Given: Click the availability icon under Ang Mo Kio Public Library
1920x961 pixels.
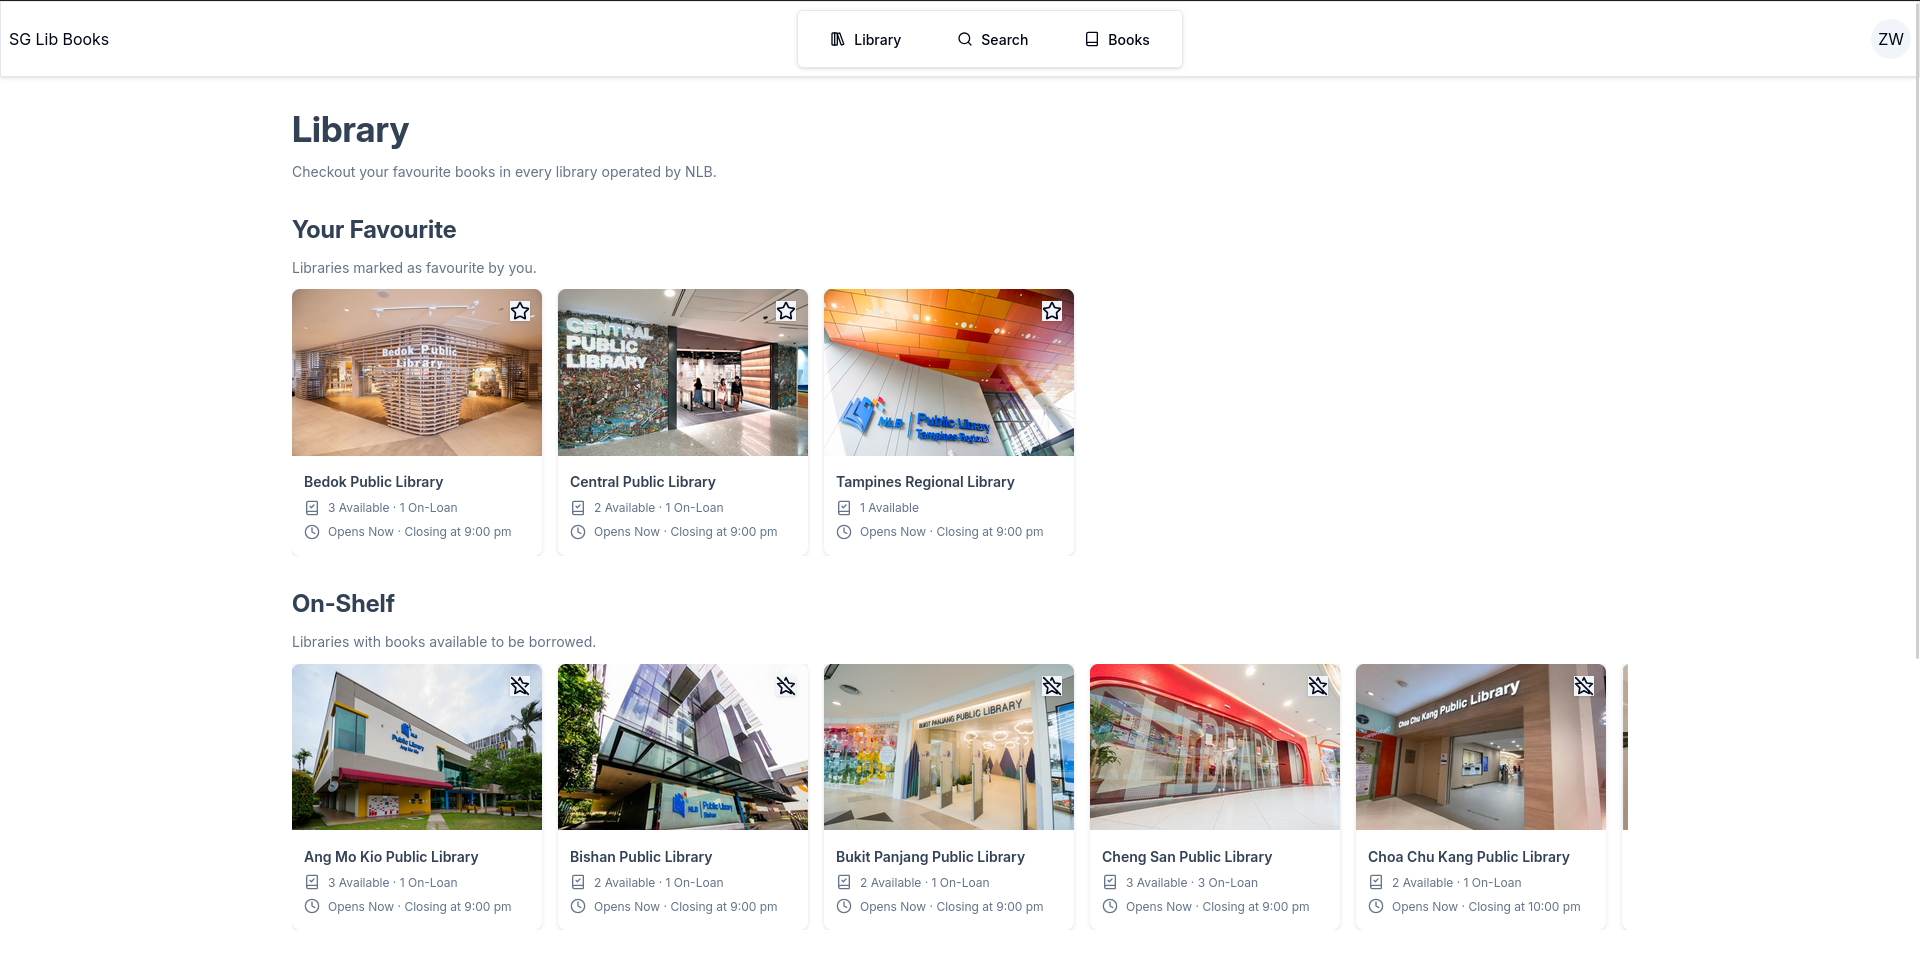Looking at the screenshot, I should tap(312, 883).
